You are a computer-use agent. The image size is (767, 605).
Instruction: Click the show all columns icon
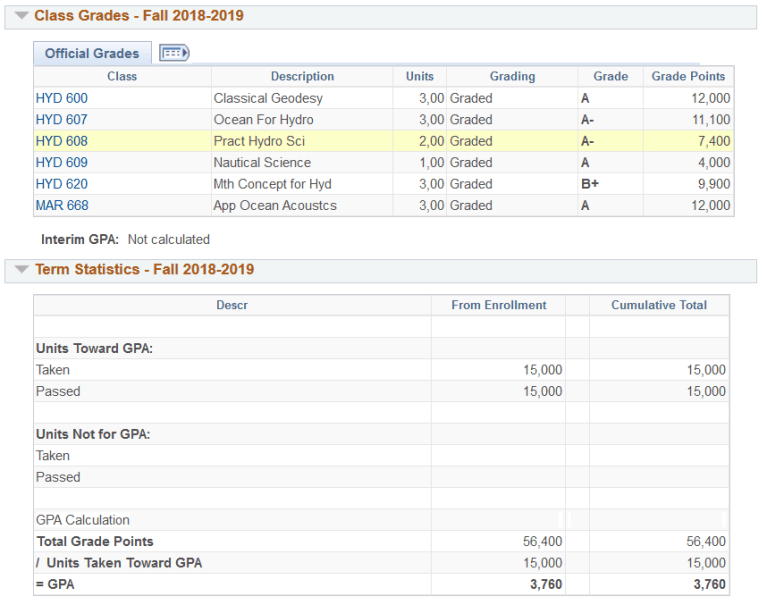coord(174,53)
